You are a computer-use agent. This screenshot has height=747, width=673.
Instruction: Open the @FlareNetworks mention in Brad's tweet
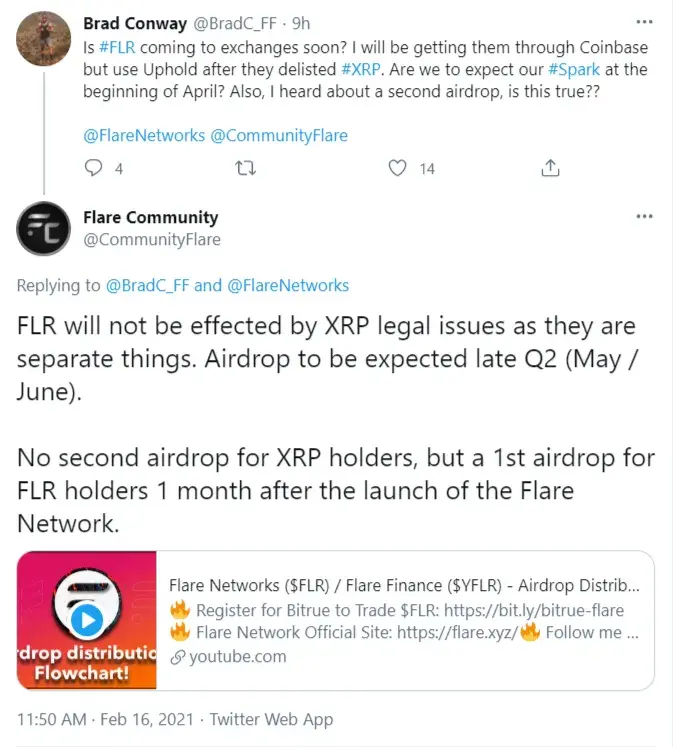146,135
